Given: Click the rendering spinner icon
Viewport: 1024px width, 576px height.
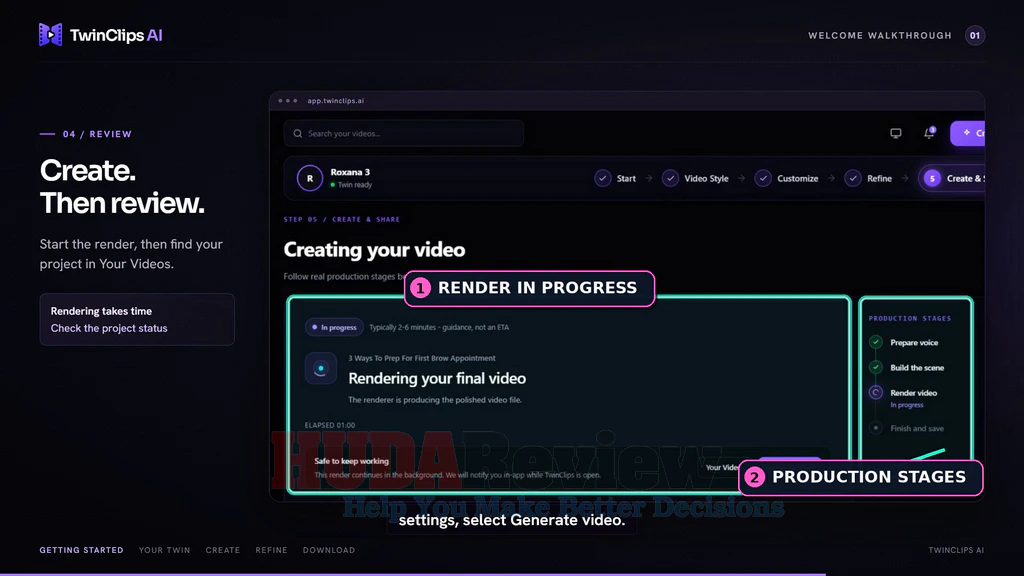Looking at the screenshot, I should (321, 368).
